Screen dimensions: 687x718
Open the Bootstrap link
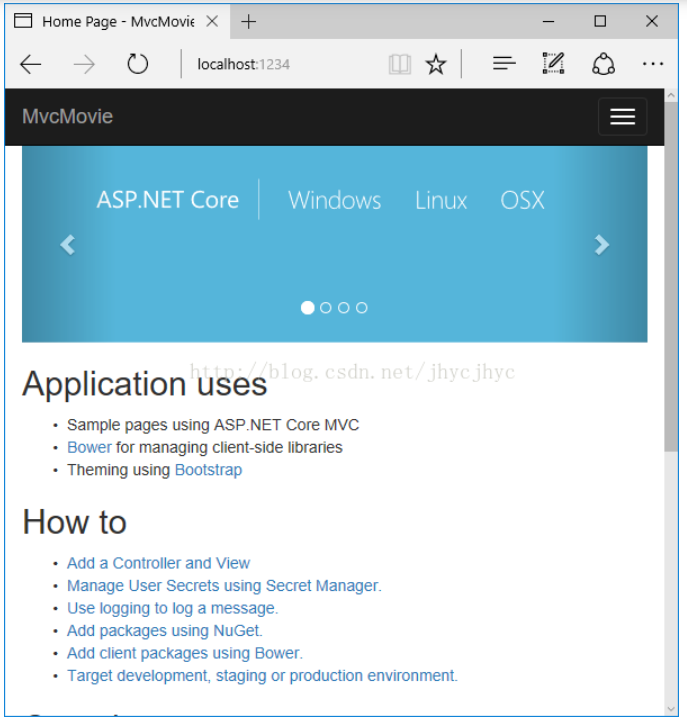click(x=208, y=470)
